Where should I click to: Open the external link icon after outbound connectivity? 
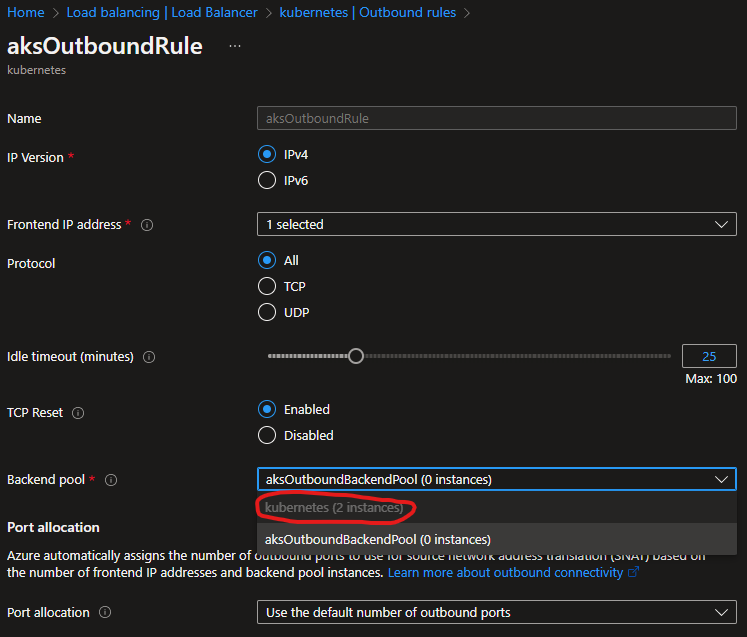(x=634, y=572)
